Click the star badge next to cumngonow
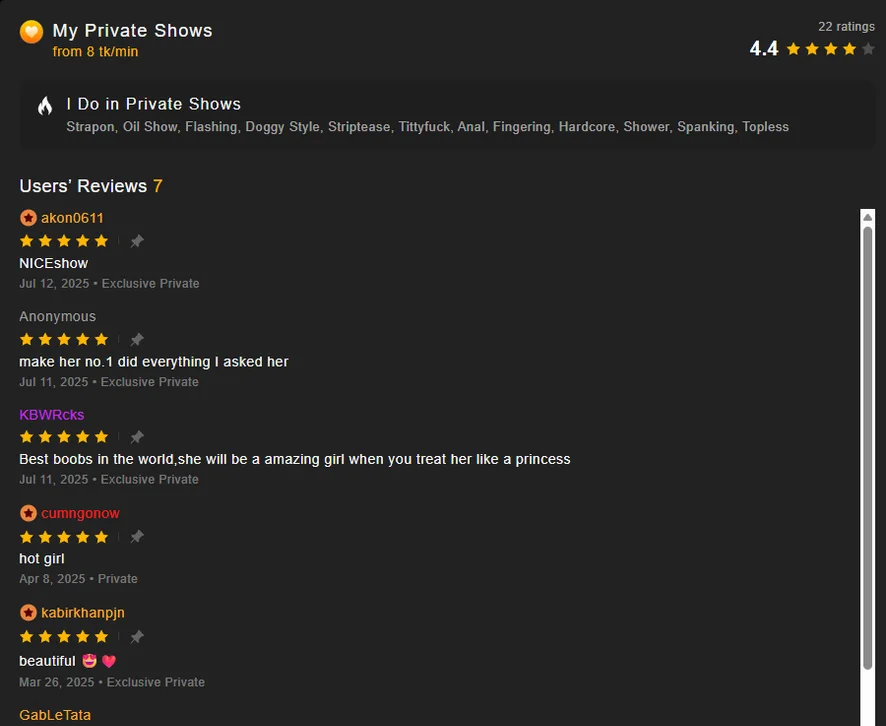Viewport: 886px width, 726px height. click(x=28, y=514)
